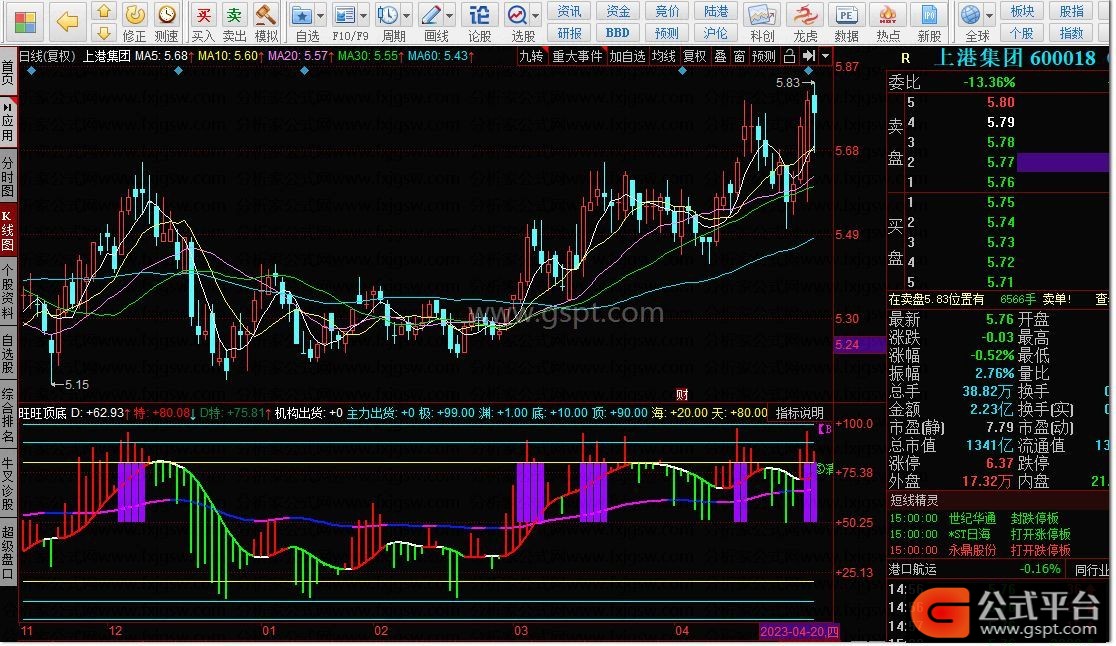The image size is (1116, 646).
Task: Click the 资讯 news button
Action: click(569, 11)
